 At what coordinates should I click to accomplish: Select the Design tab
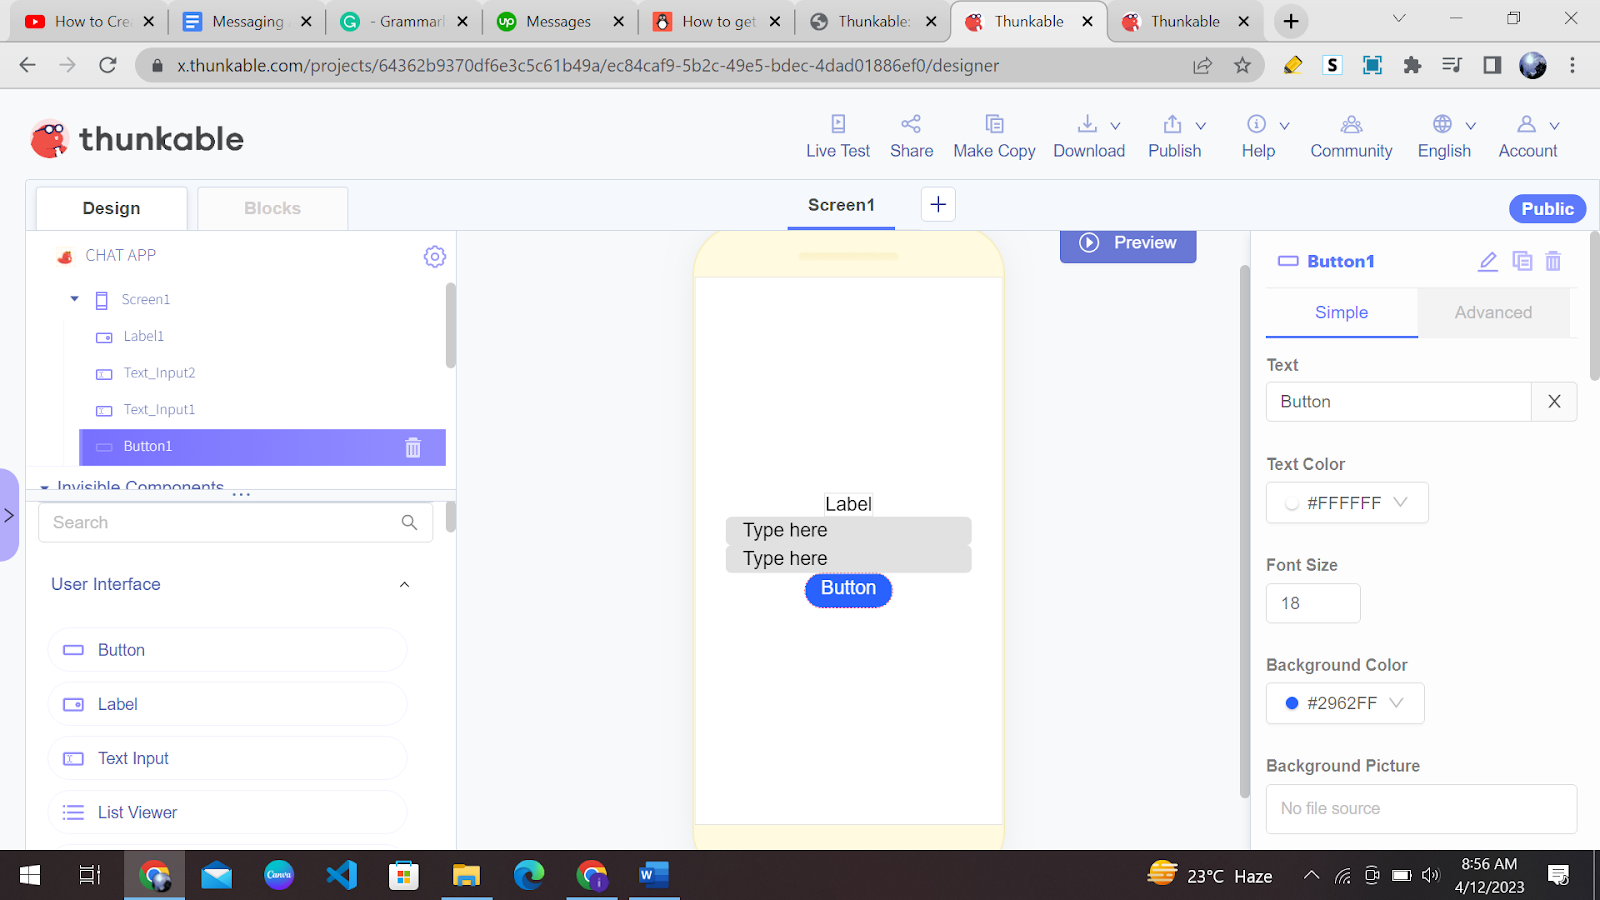click(112, 208)
